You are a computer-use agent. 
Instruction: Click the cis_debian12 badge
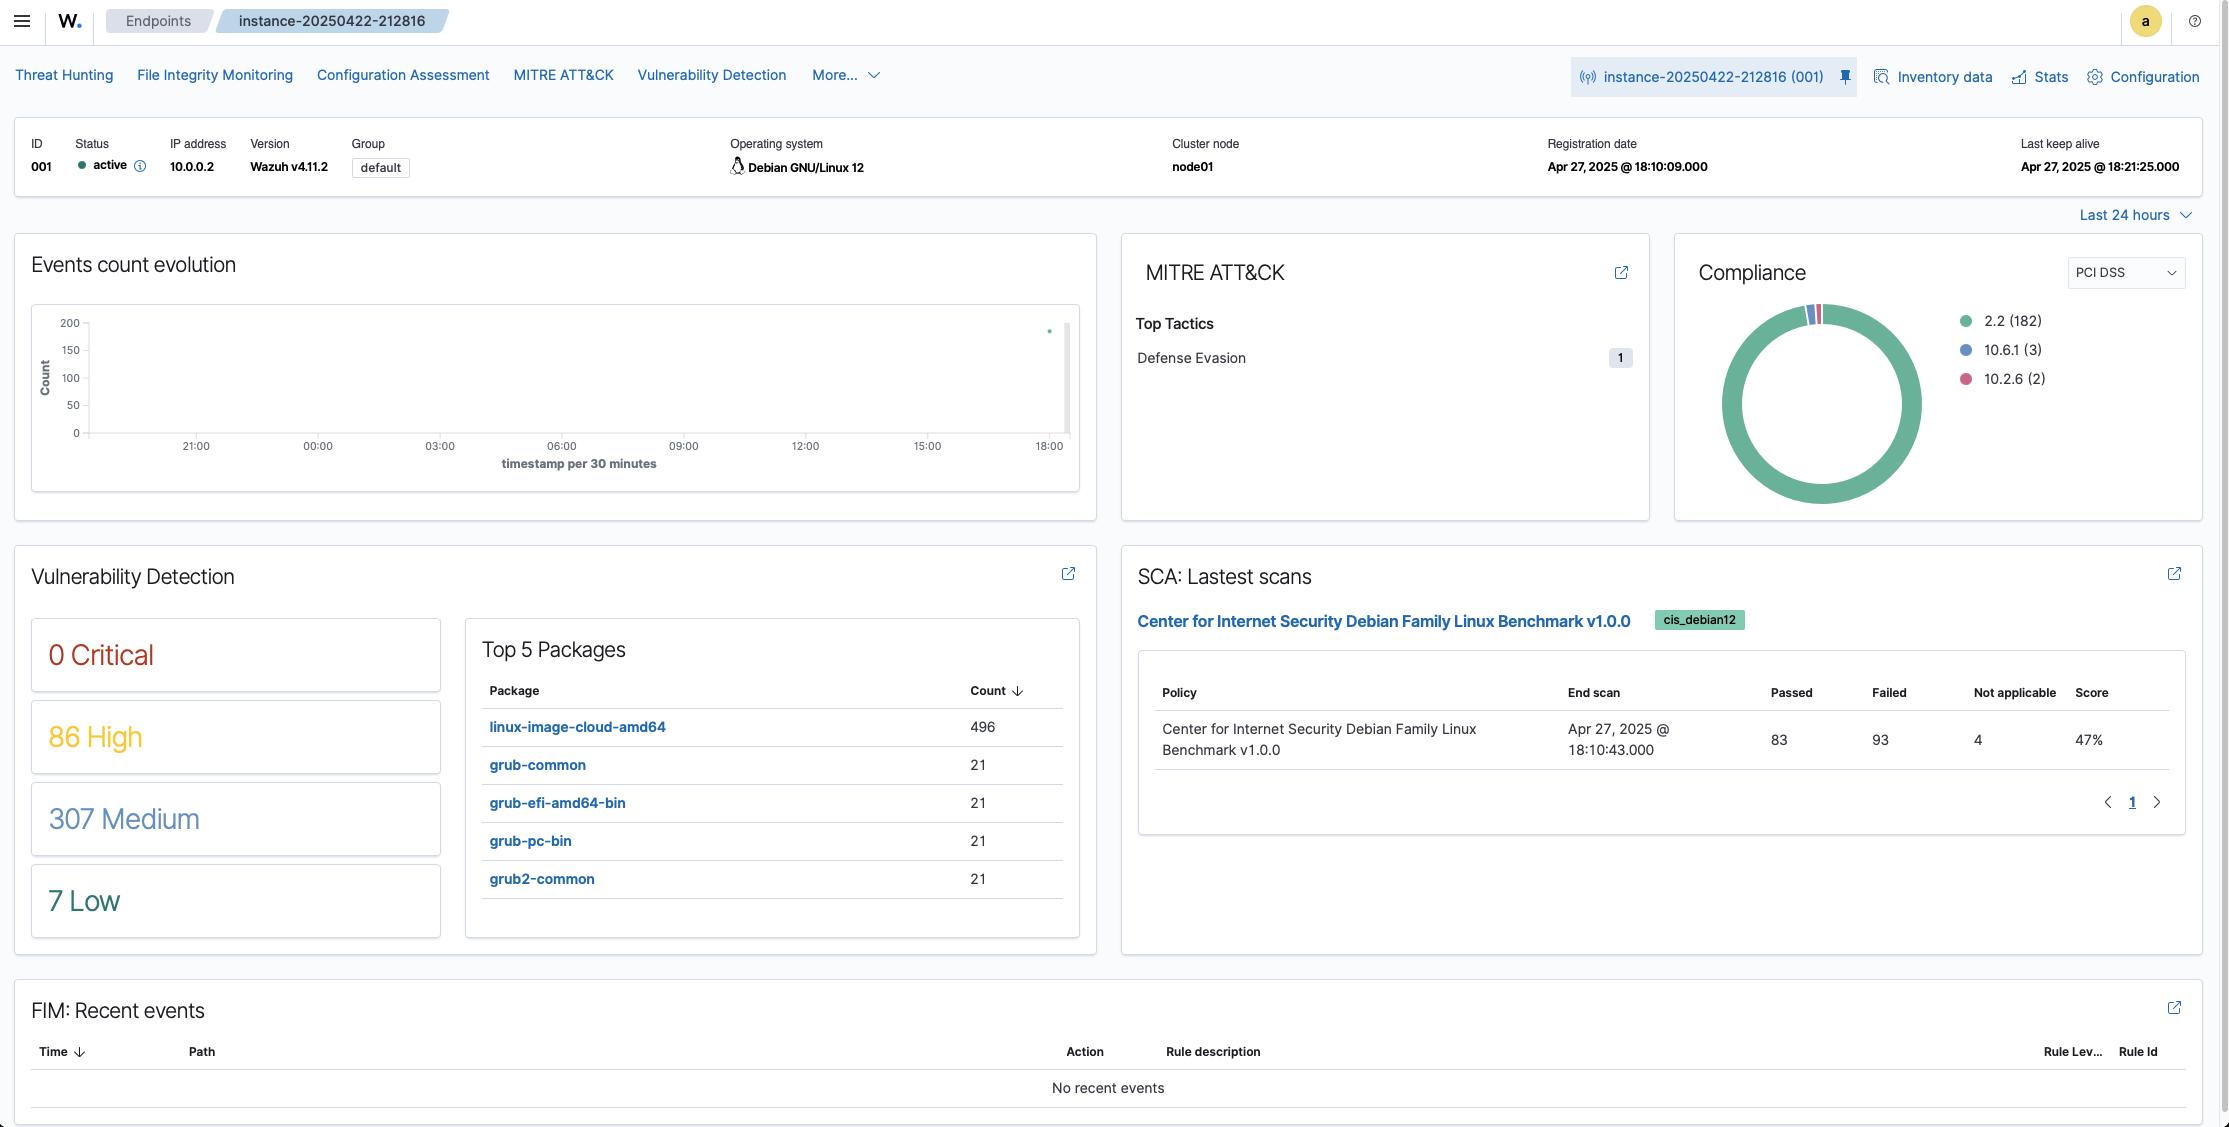pos(1699,620)
